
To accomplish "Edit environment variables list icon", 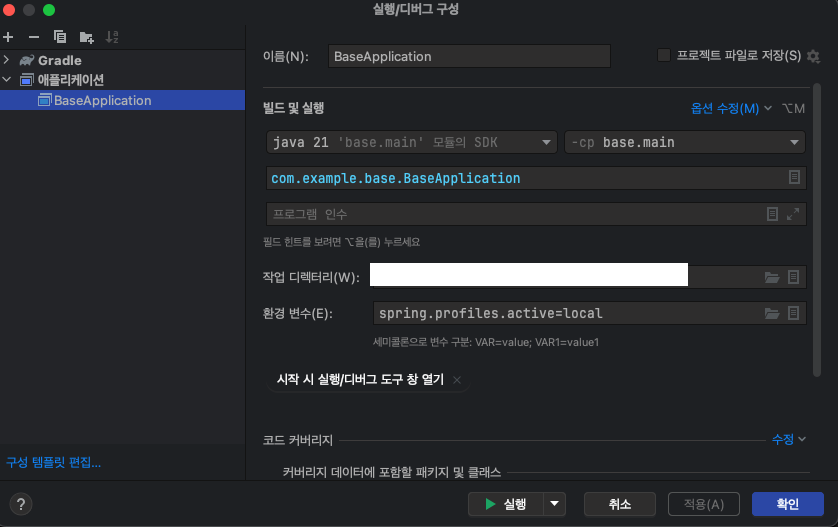I will (x=794, y=313).
